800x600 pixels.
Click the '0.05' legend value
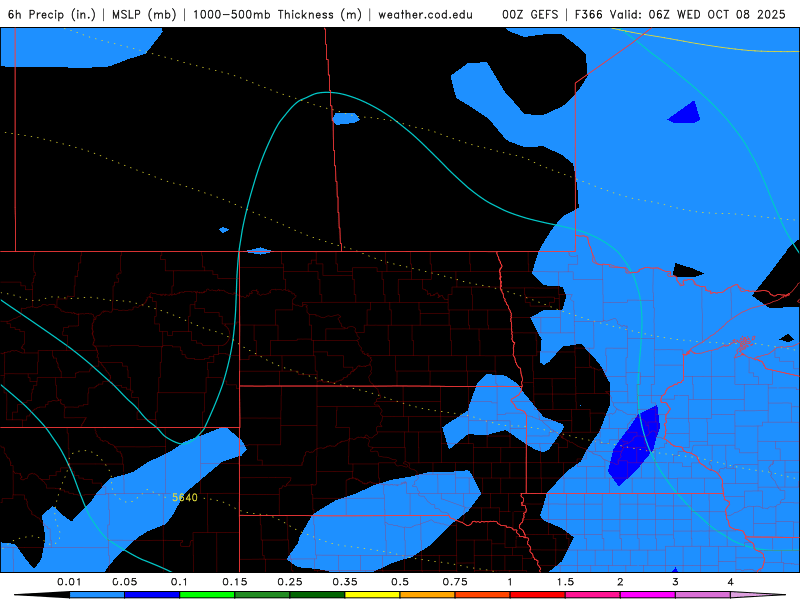point(124,582)
